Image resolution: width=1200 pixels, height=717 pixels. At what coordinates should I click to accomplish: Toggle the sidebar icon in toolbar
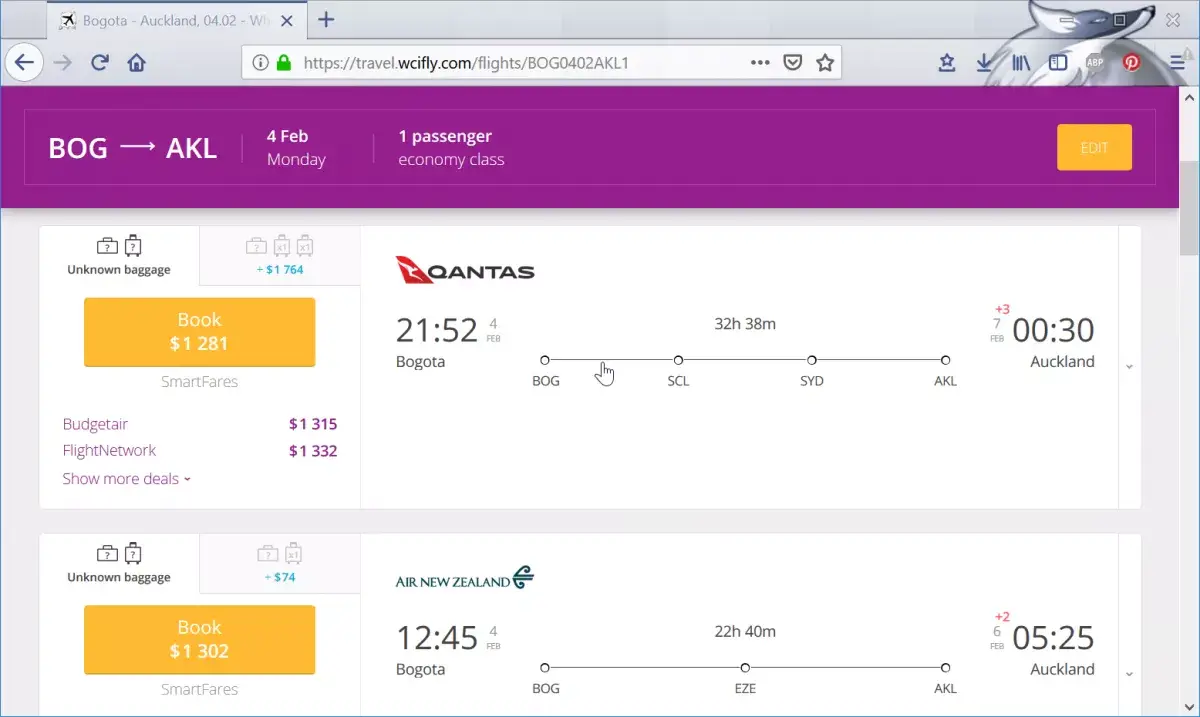click(1058, 63)
